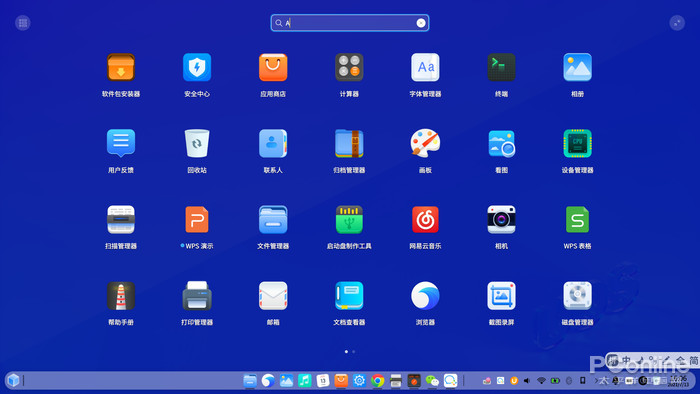This screenshot has height=394, width=700.
Task: Open 软件包安装器 package installer app
Action: 121,67
